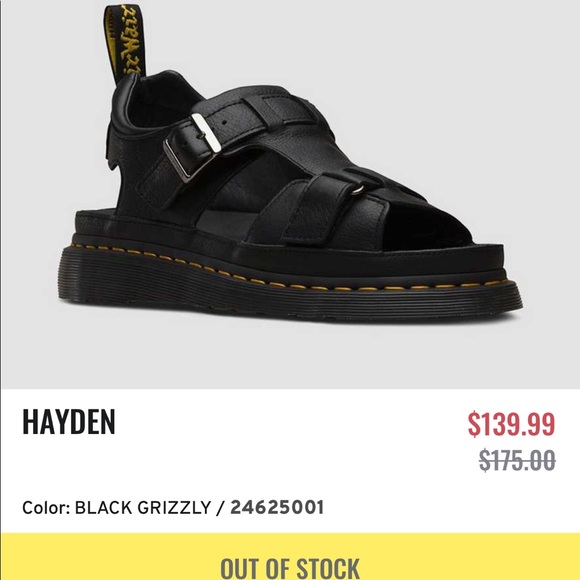Click the crossed-out $175.00 original price
The height and width of the screenshot is (580, 580).
point(517,461)
